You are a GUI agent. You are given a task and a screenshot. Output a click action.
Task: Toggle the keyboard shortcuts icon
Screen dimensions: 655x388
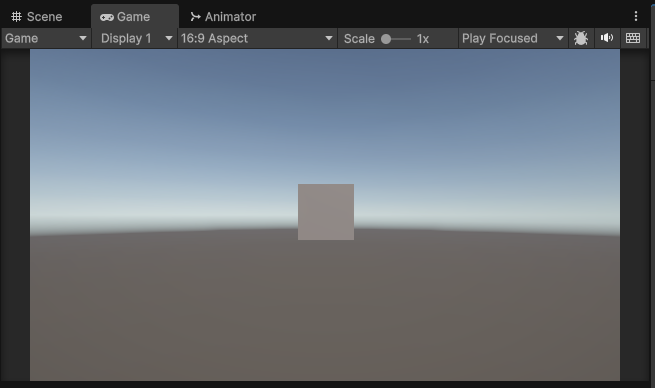pos(633,38)
